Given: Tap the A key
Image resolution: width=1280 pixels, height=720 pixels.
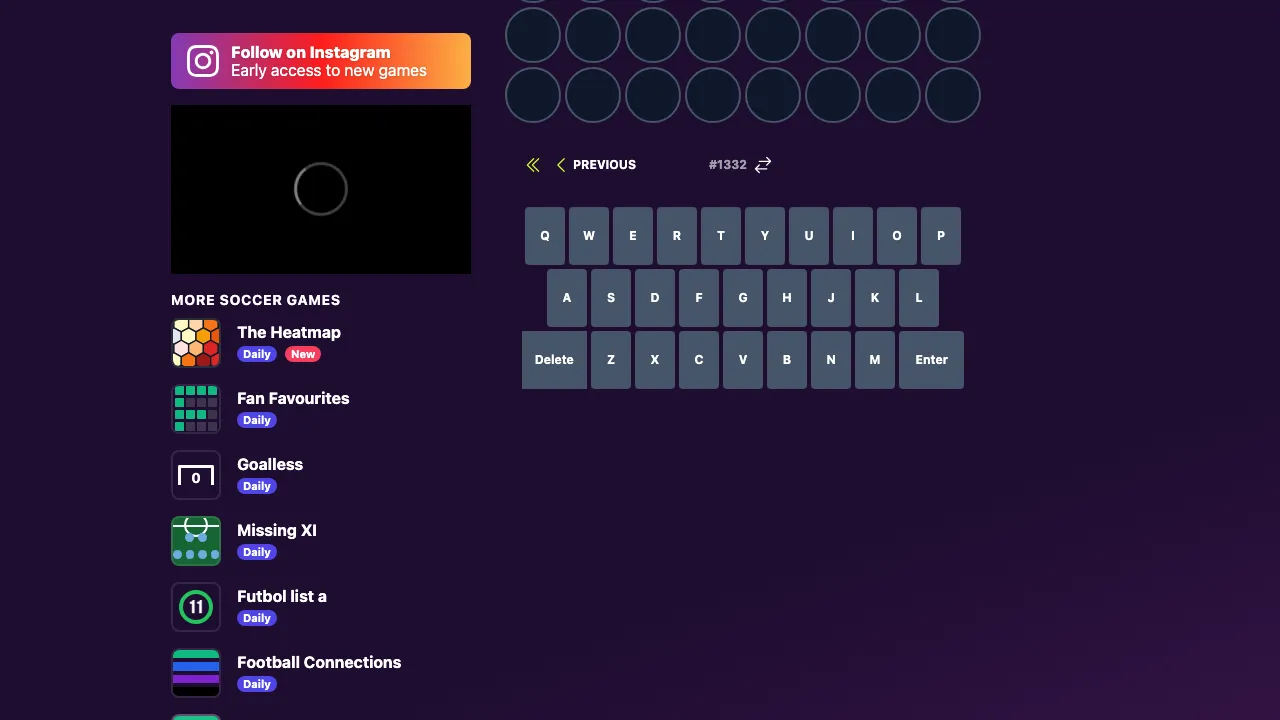Looking at the screenshot, I should point(567,298).
